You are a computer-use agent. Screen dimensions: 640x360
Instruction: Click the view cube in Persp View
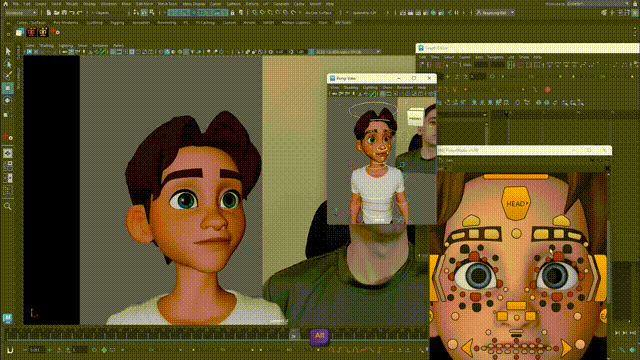pyautogui.click(x=415, y=118)
